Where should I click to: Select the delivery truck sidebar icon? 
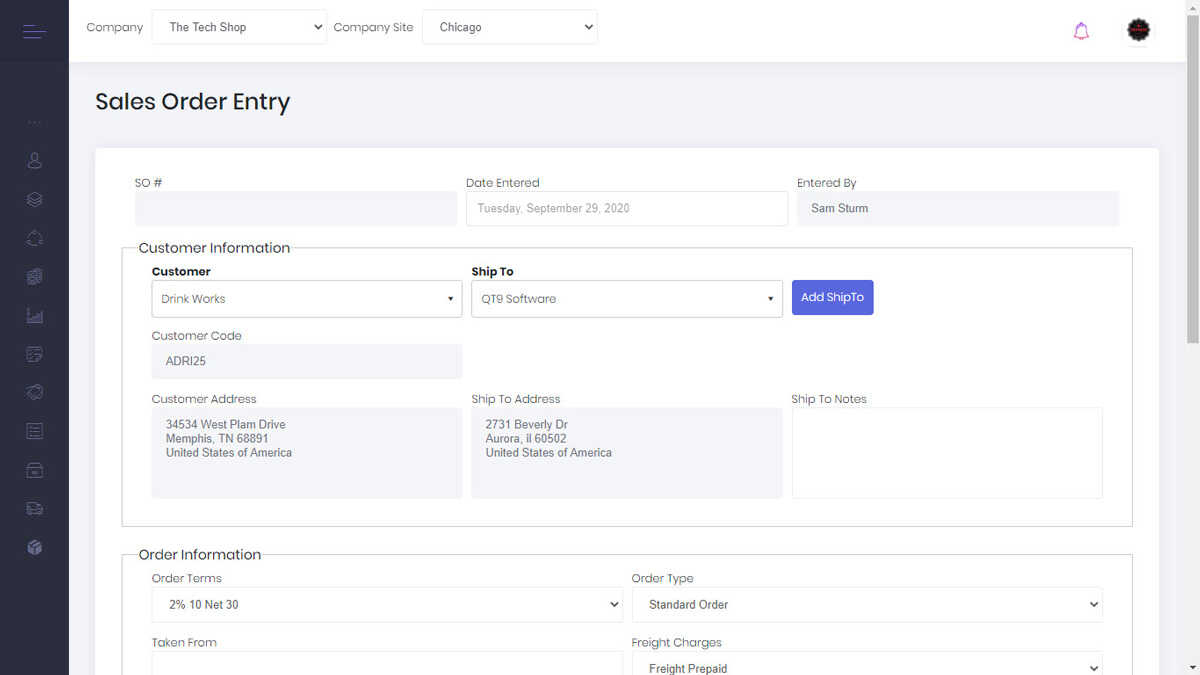34,508
